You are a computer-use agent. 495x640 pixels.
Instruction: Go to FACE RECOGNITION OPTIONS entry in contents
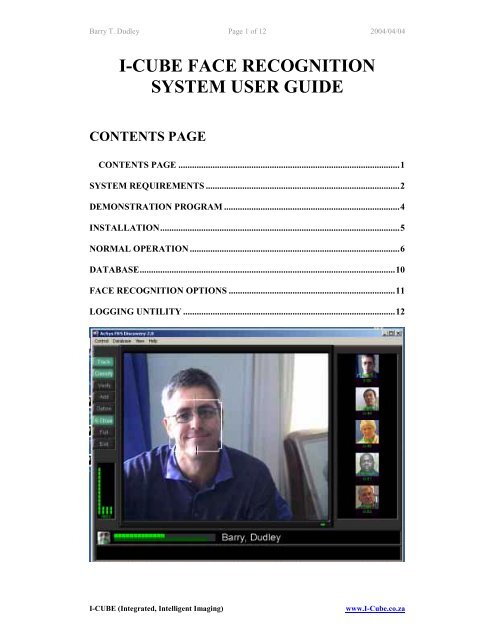pyautogui.click(x=247, y=291)
